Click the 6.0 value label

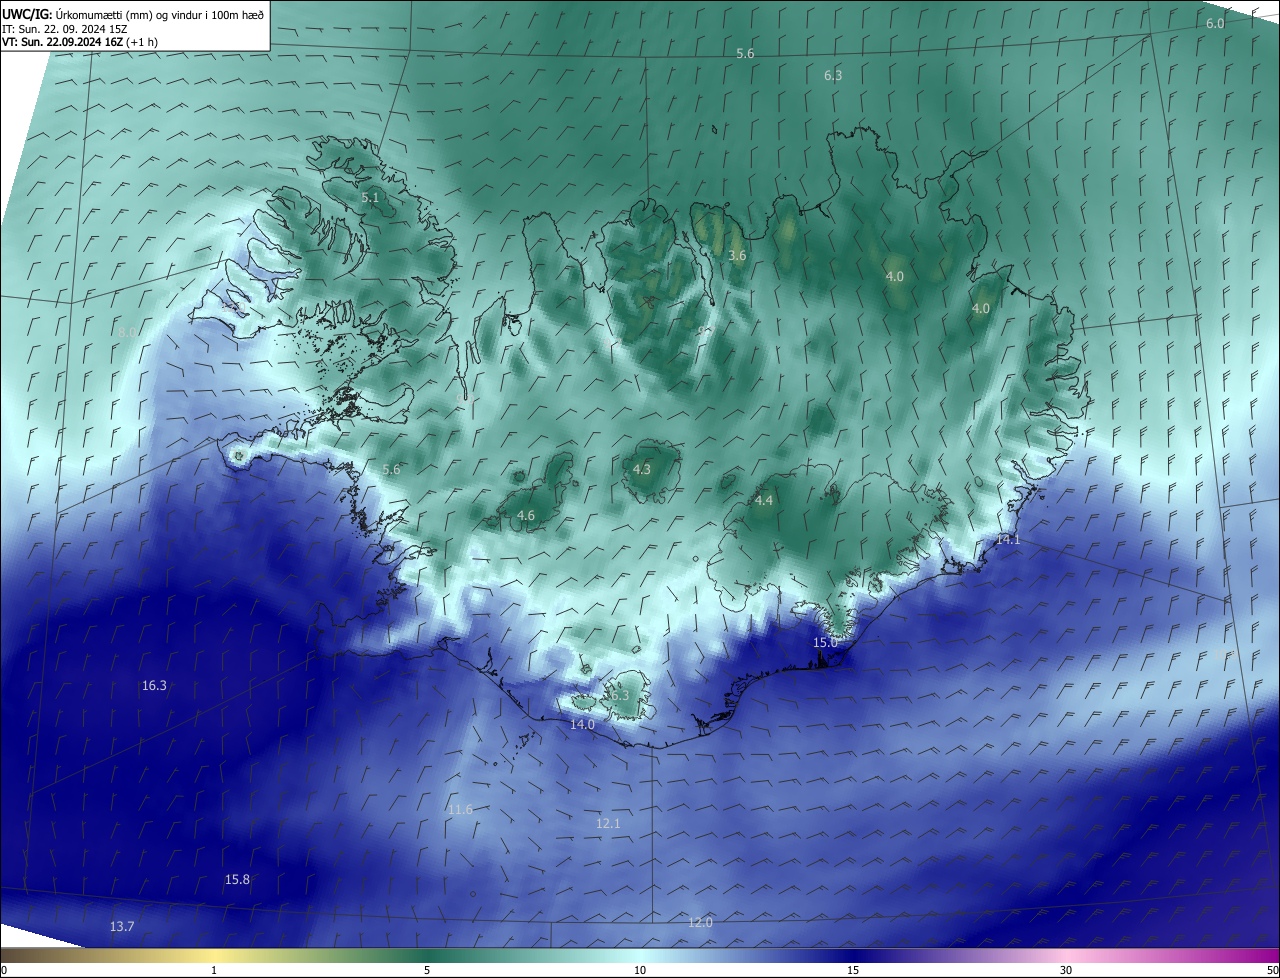point(1215,23)
